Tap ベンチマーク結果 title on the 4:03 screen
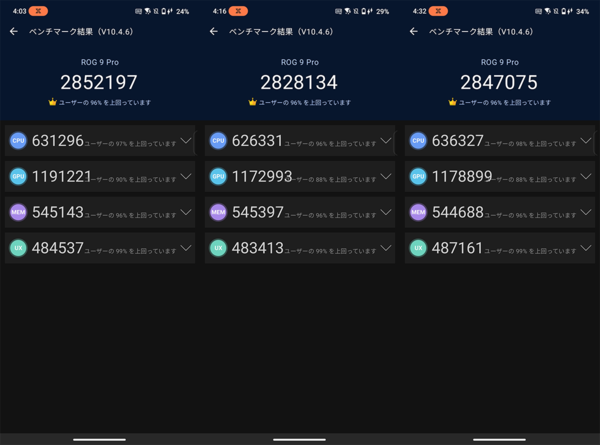This screenshot has width=600, height=445. (x=81, y=32)
